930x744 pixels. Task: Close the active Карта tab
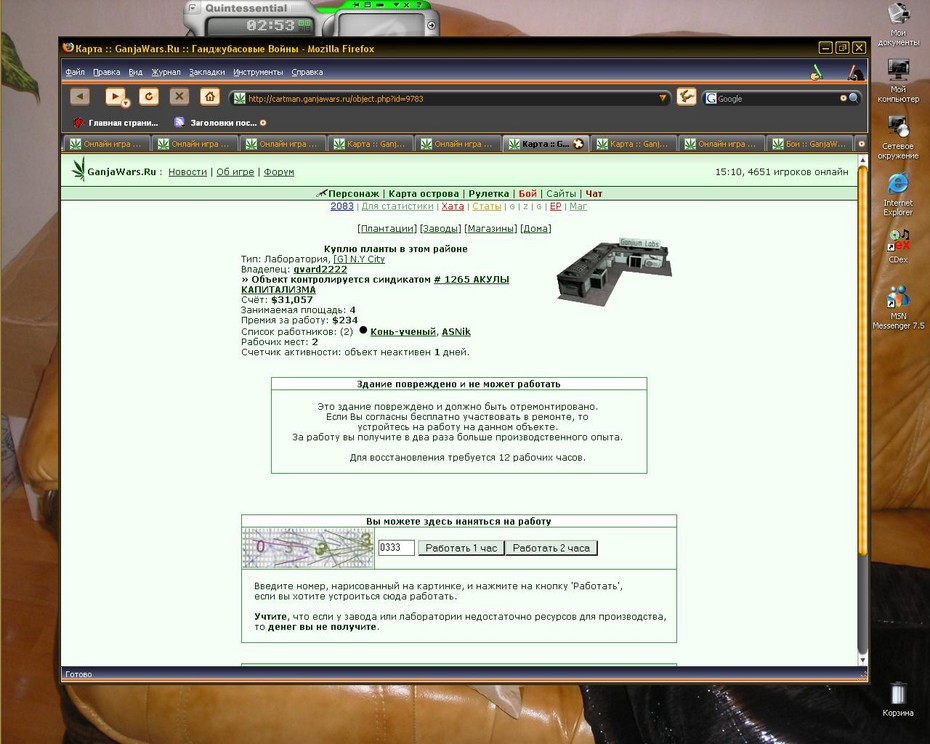(x=578, y=144)
